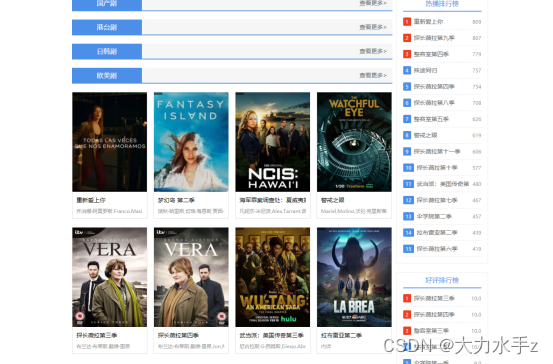The image size is (553, 364).
Task: Select the 日韩剧 category tab
Action: [x=107, y=51]
